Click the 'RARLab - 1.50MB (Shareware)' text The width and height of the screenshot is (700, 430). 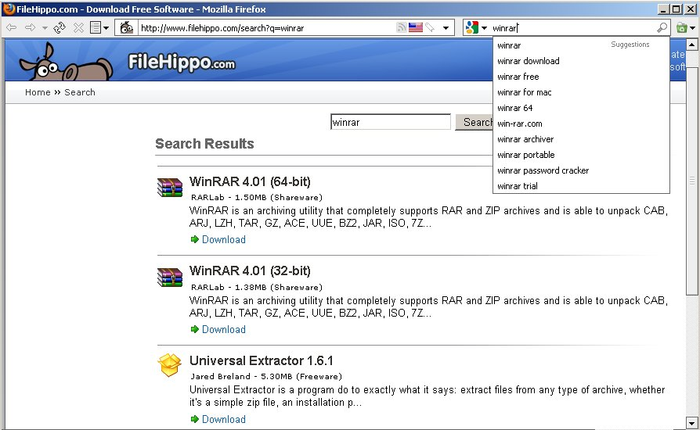[257, 197]
